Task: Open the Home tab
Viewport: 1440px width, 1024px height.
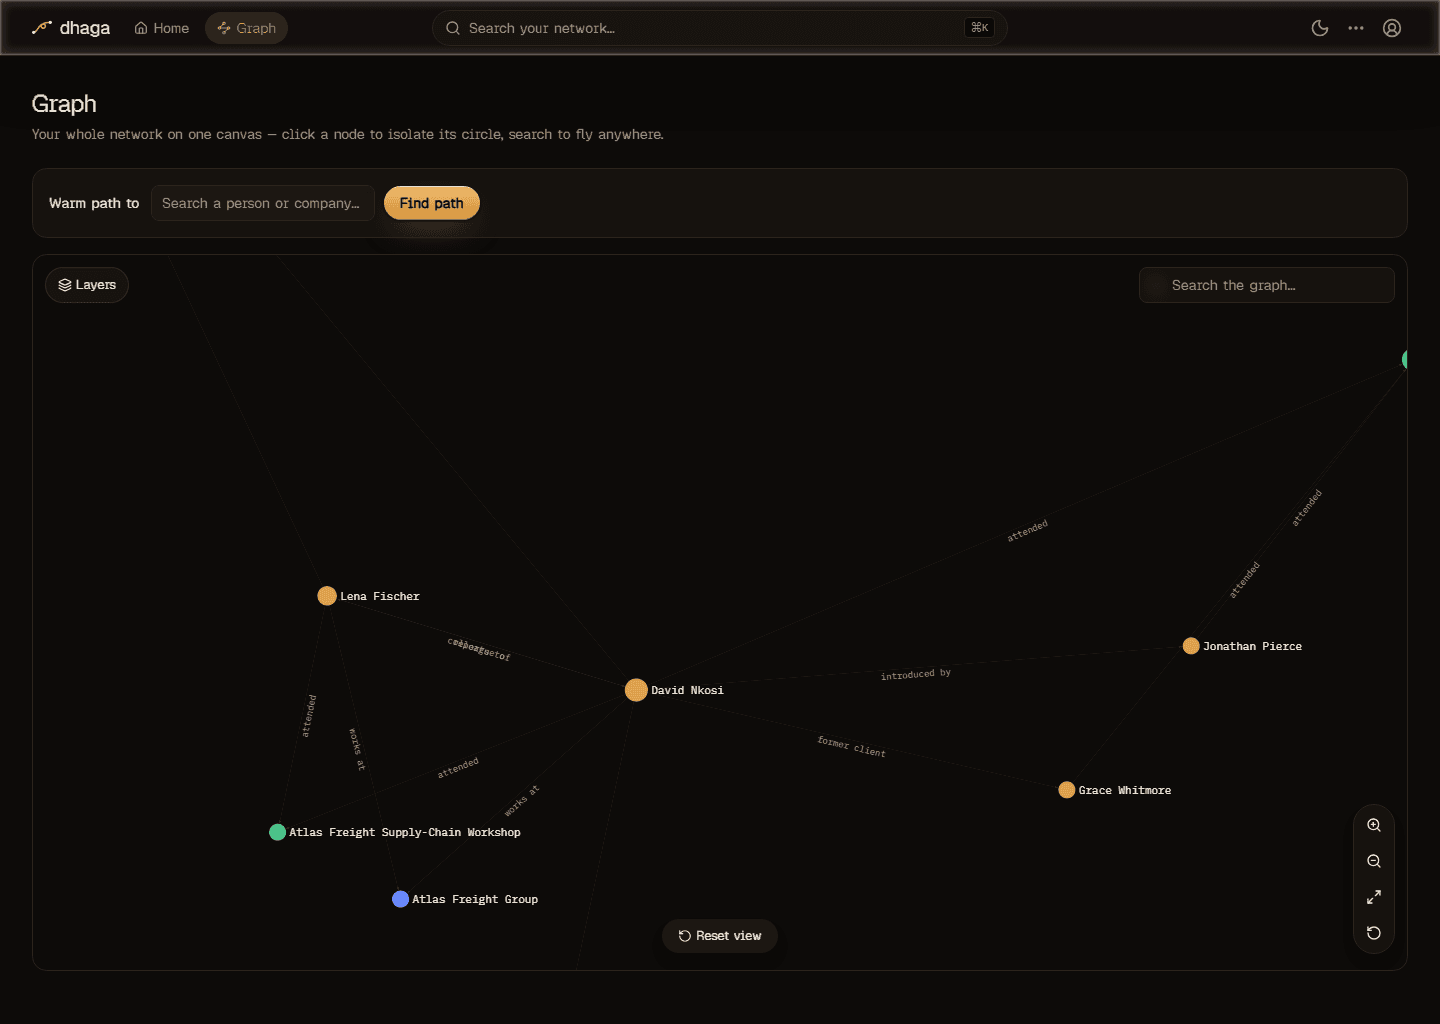Action: tap(162, 28)
